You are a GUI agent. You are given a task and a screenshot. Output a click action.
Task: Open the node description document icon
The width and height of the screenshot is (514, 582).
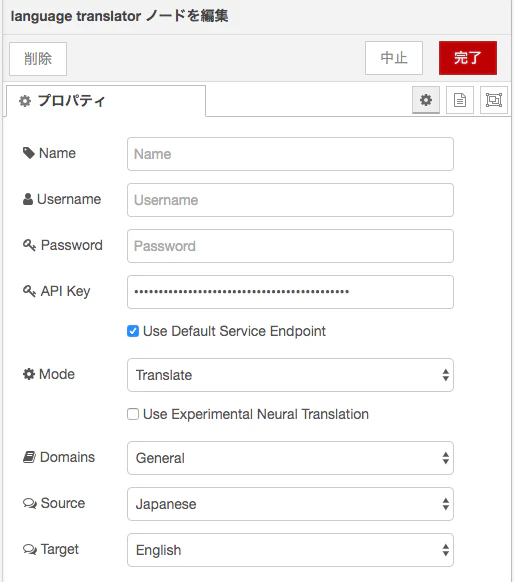point(460,100)
